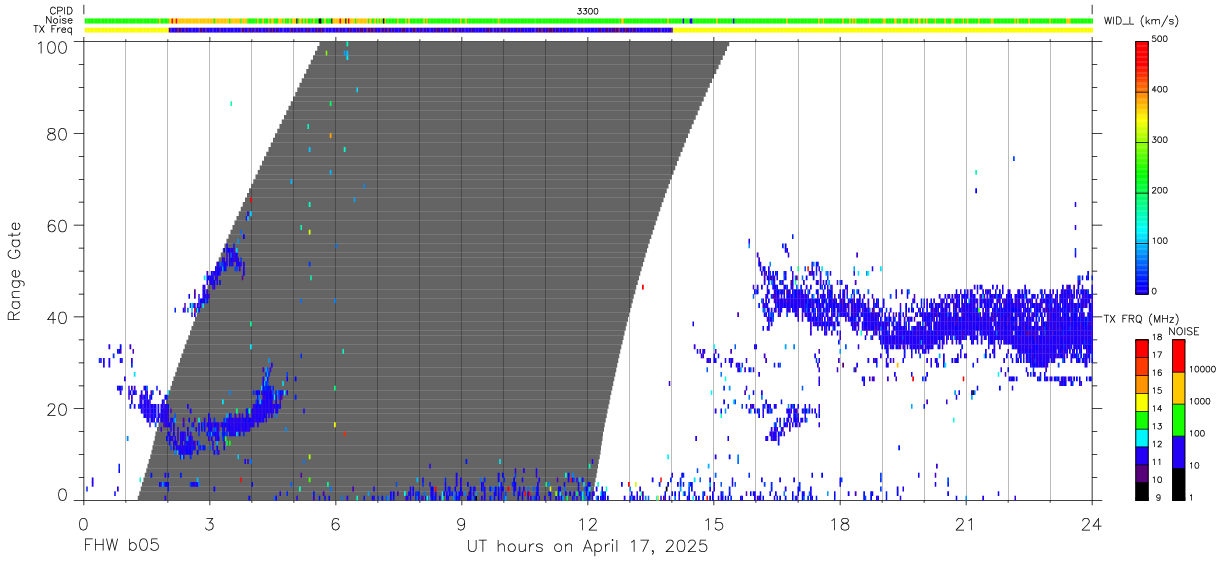The width and height of the screenshot is (1228, 567).
Task: Click range gate 60 axis label
Action: (x=56, y=225)
